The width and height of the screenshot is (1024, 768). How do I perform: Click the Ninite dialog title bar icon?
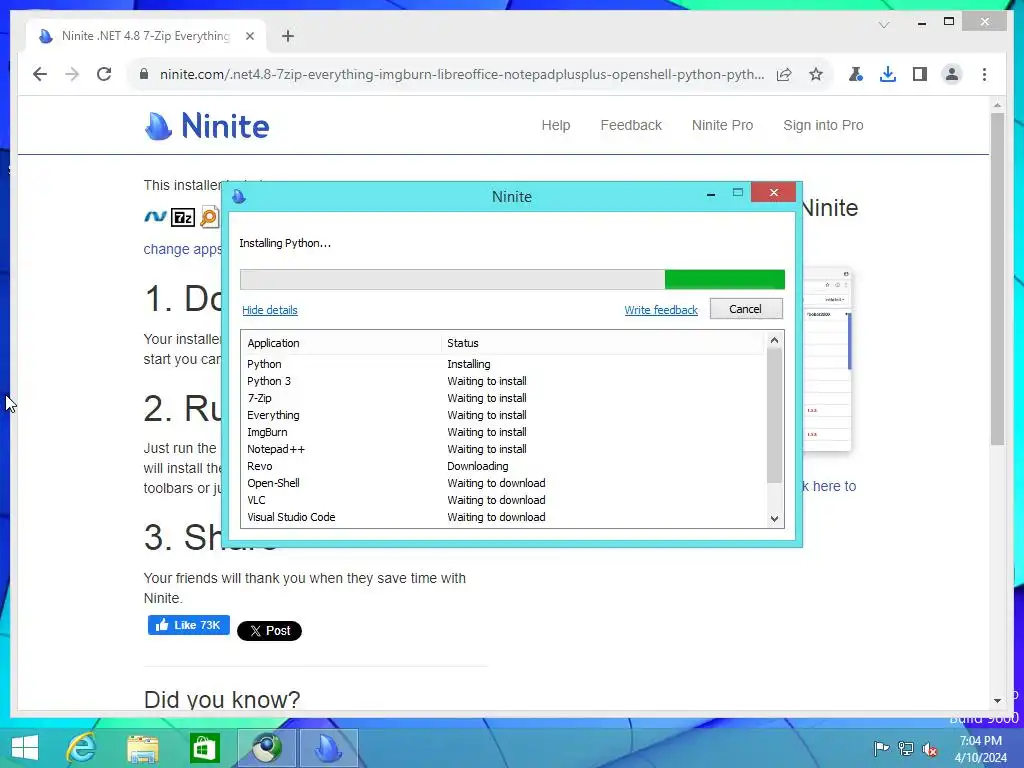[239, 196]
